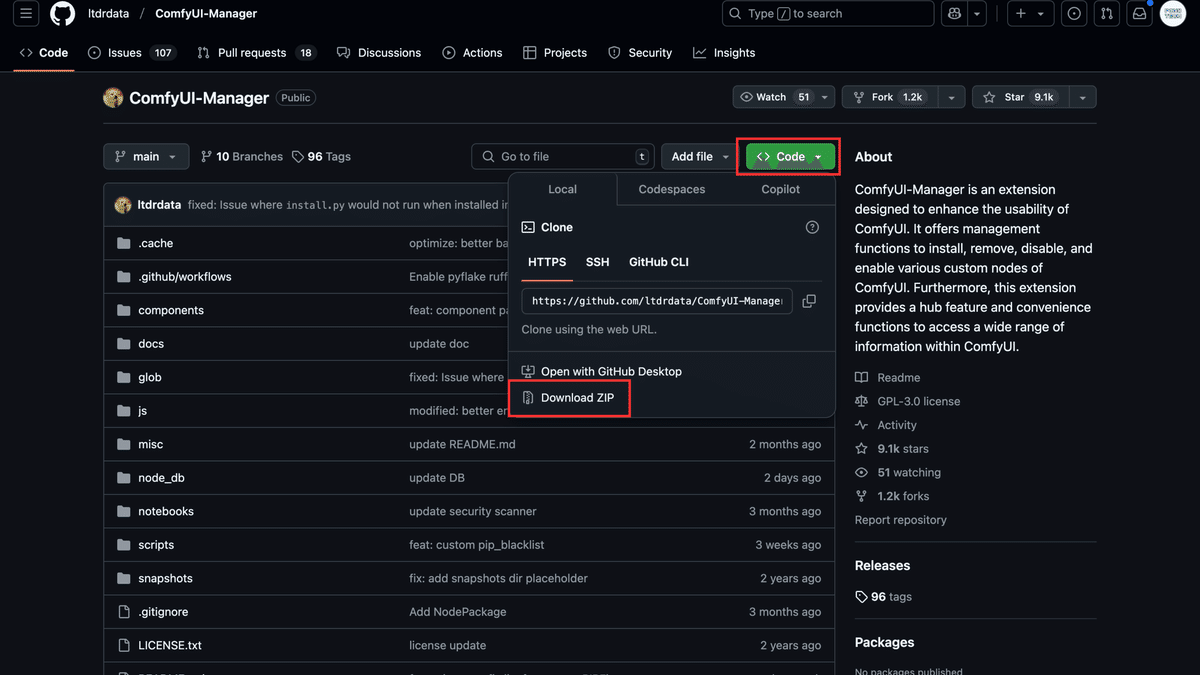Open the issues inbox icon in header
The height and width of the screenshot is (675, 1200).
pos(1074,14)
